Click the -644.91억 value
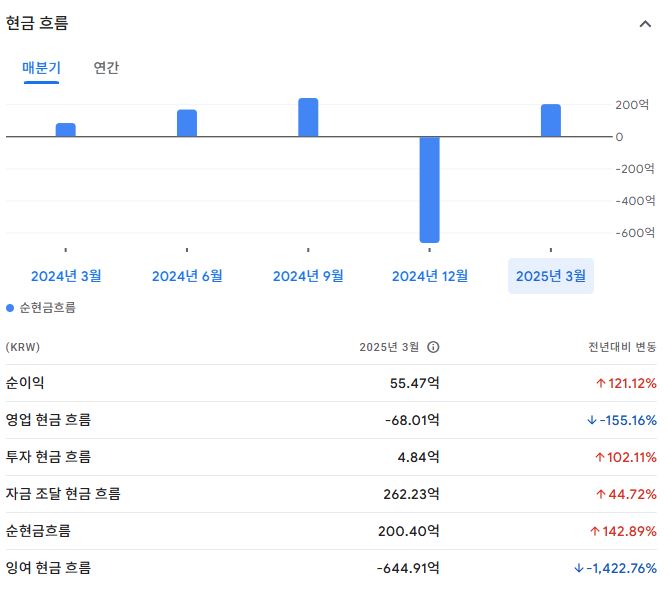 407,568
